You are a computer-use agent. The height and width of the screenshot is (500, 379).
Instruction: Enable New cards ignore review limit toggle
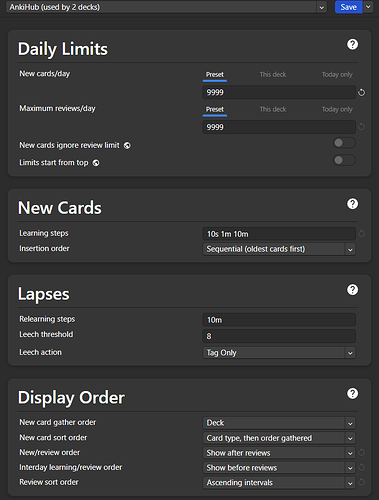point(344,143)
